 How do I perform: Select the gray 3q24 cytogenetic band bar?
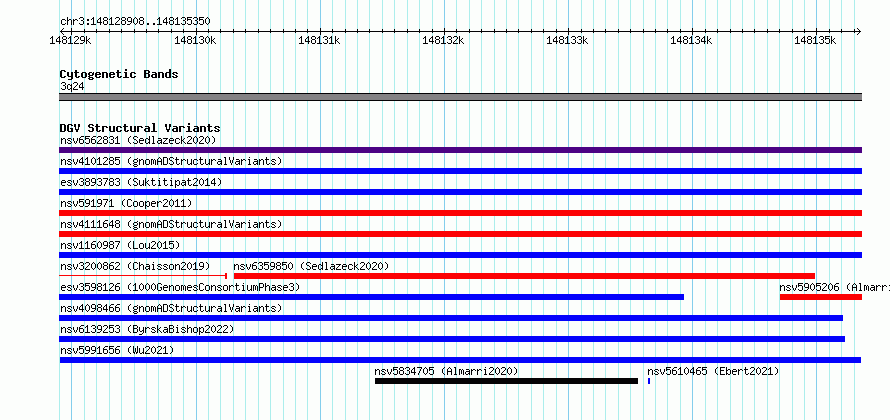460,97
